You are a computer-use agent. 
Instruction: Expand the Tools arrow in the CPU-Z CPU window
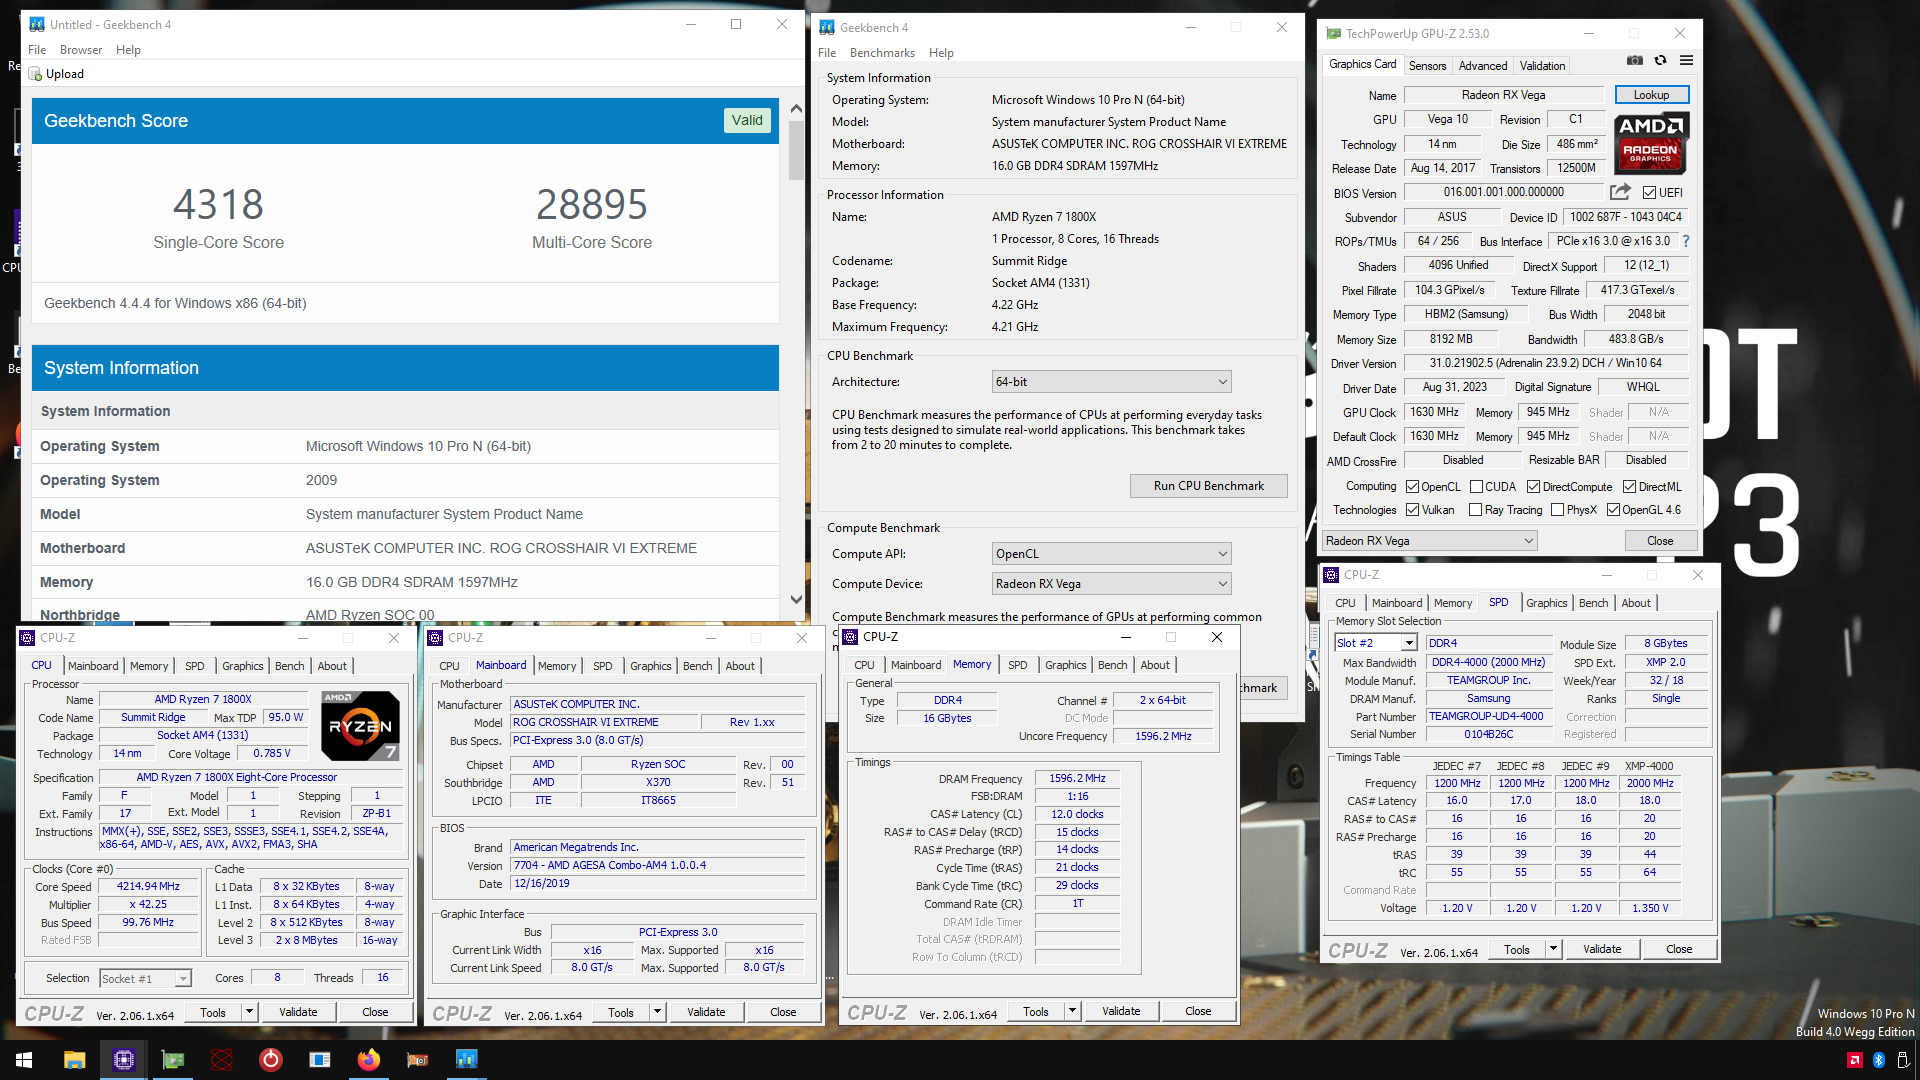(249, 1012)
